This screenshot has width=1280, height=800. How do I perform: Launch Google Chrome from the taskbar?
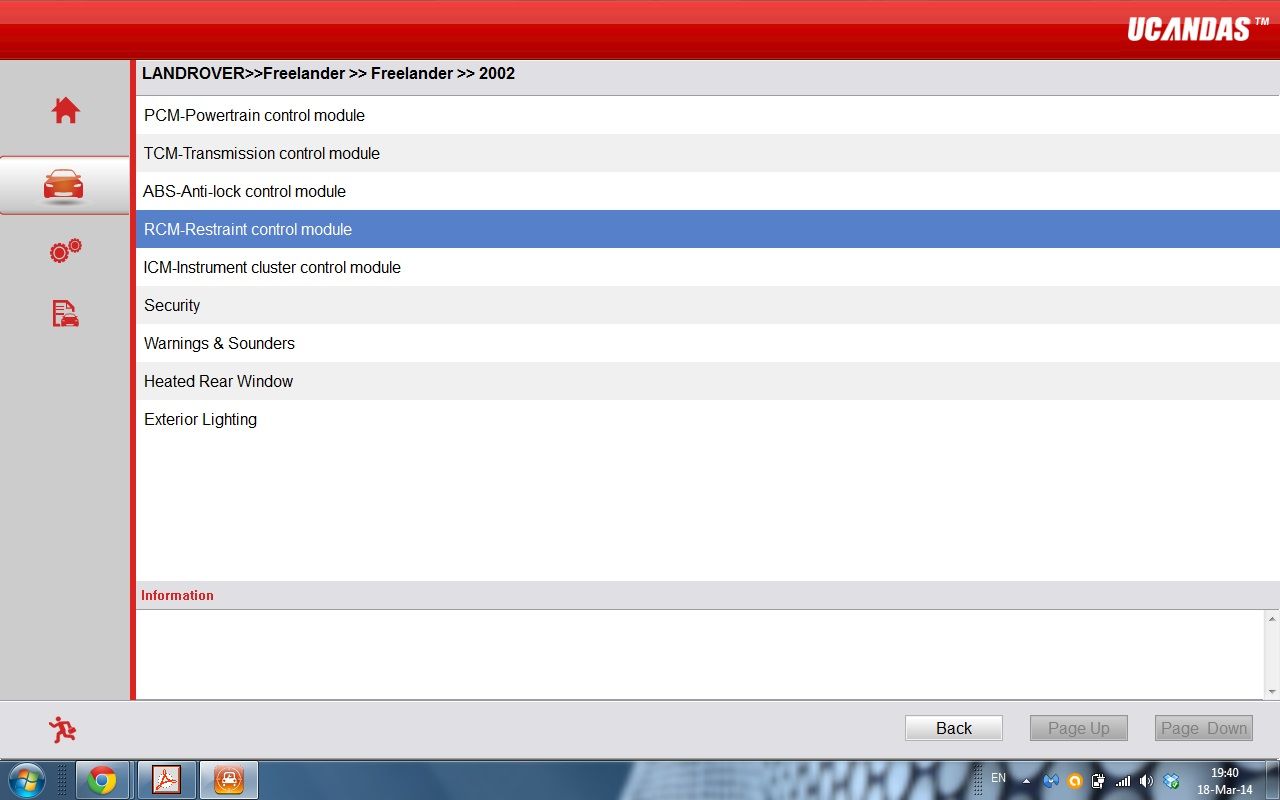(x=102, y=780)
